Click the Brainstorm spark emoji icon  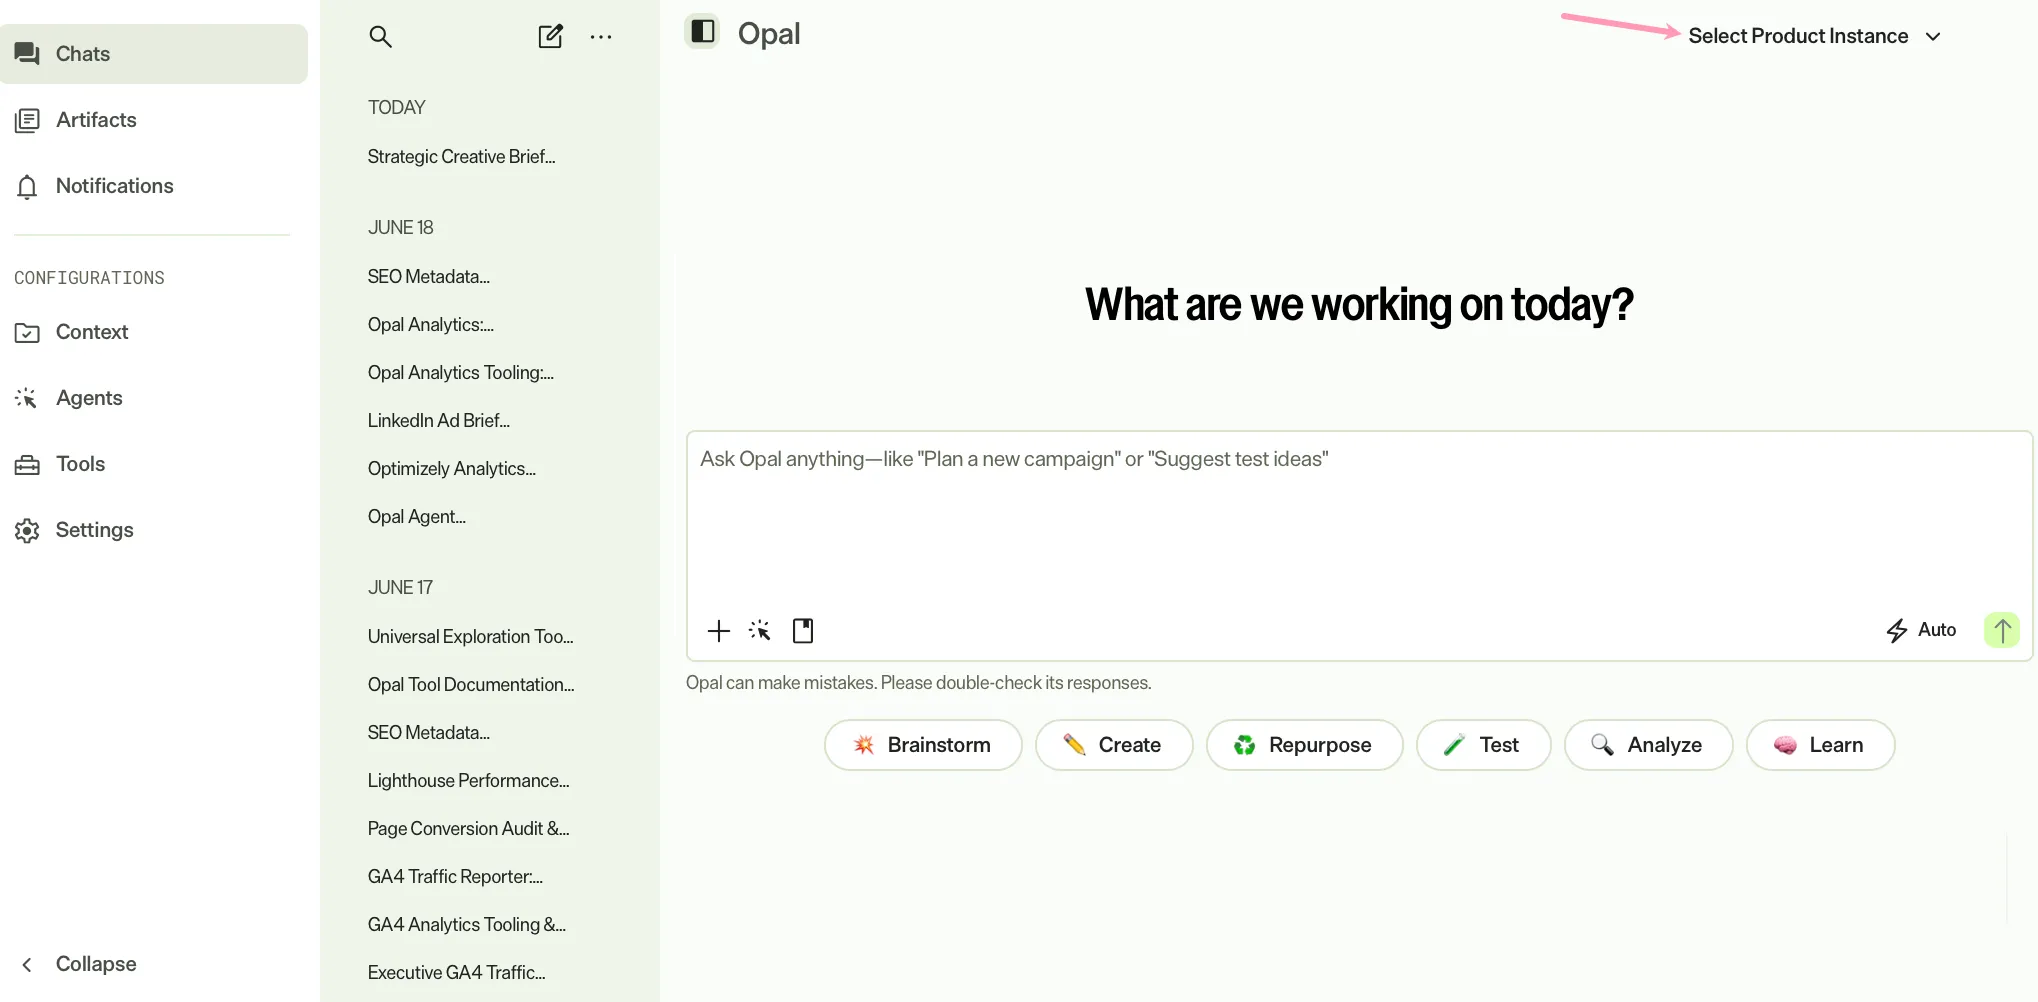tap(864, 745)
